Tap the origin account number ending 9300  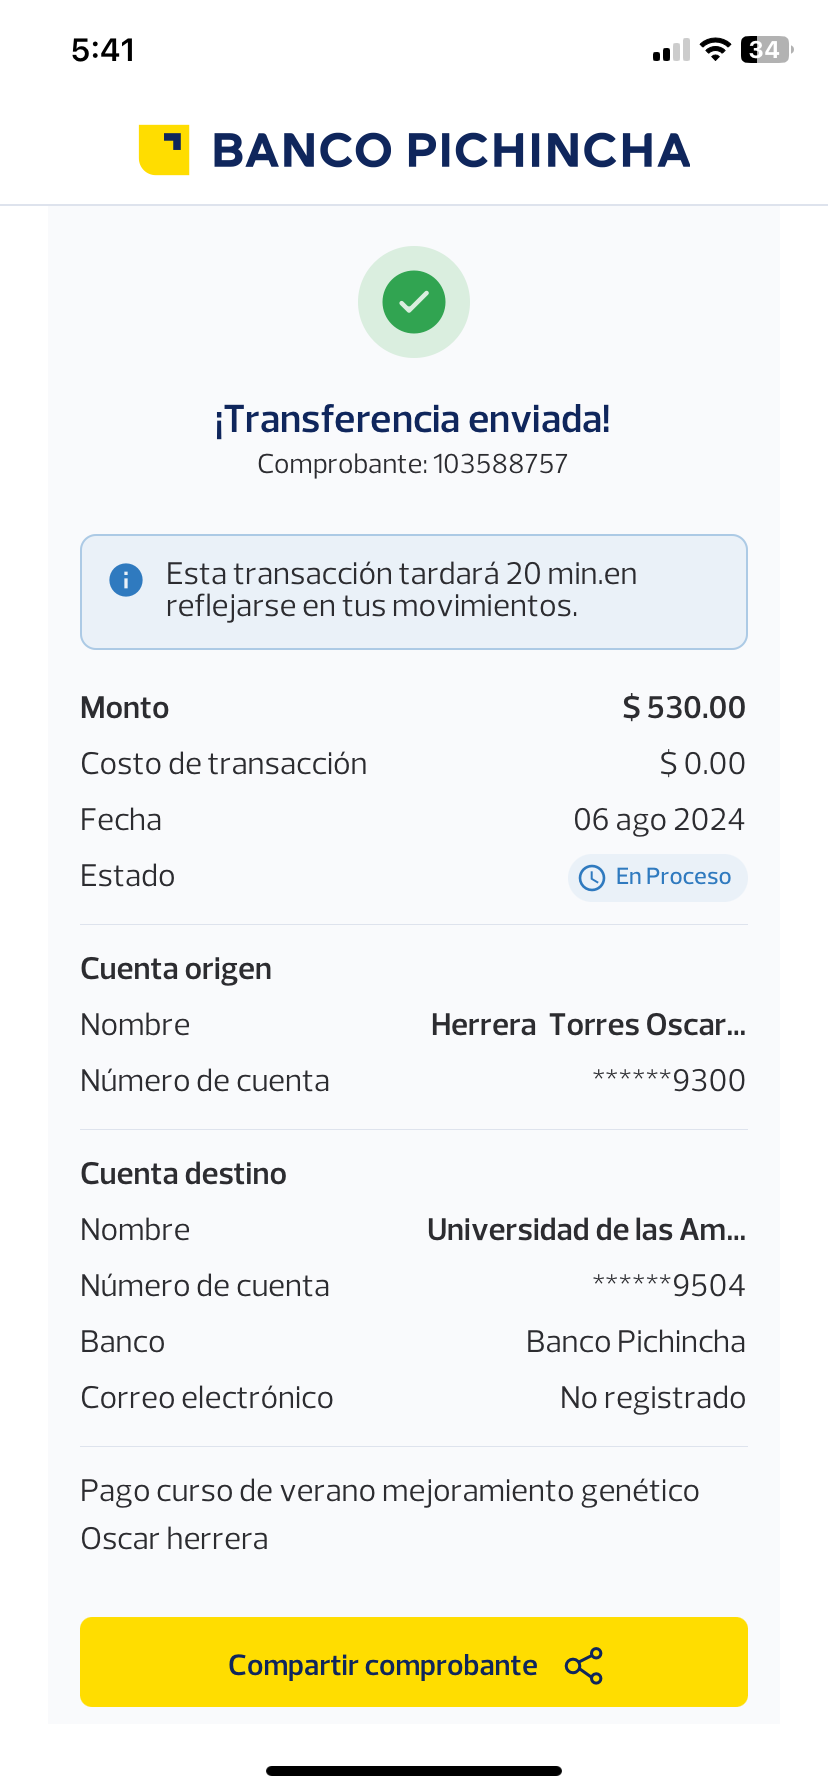click(669, 1081)
